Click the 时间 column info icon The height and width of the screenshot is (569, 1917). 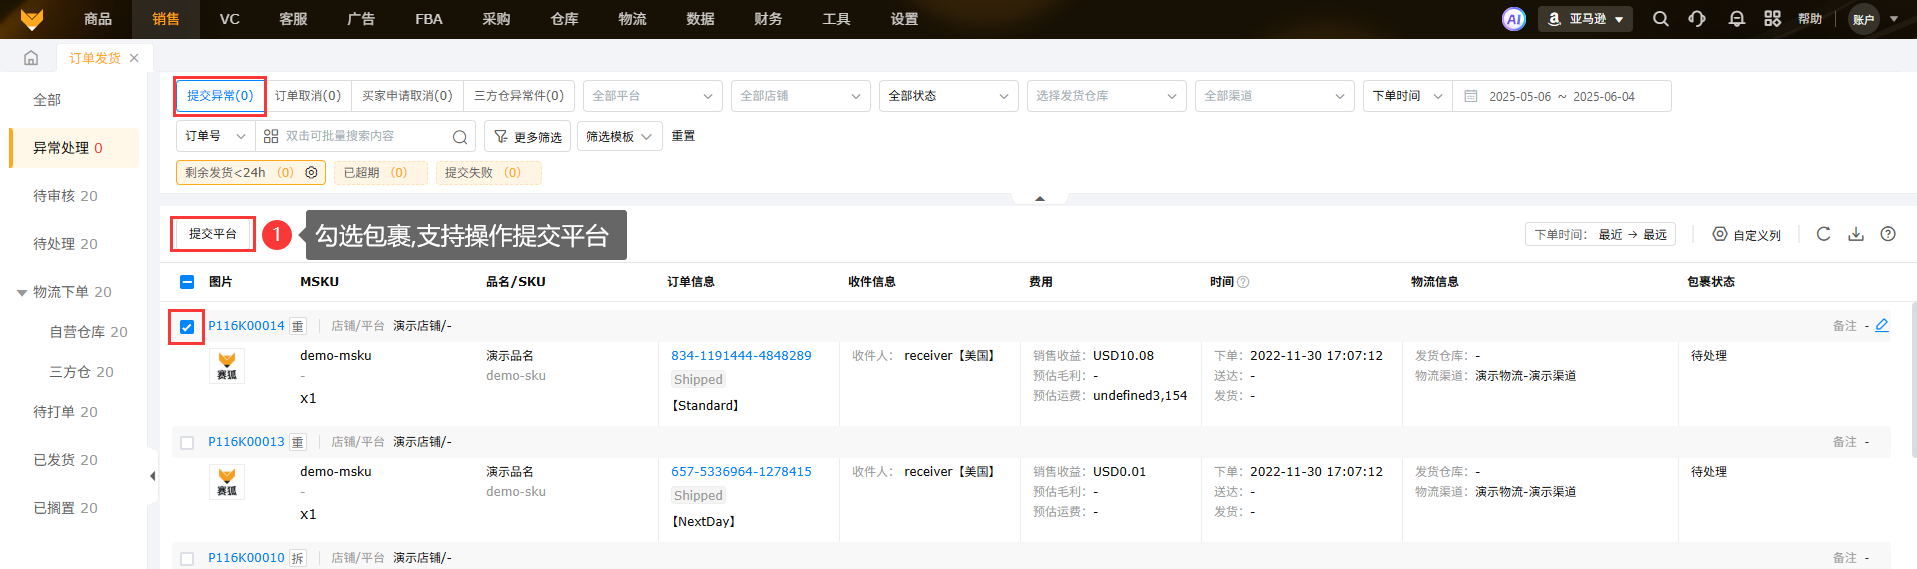point(1243,282)
